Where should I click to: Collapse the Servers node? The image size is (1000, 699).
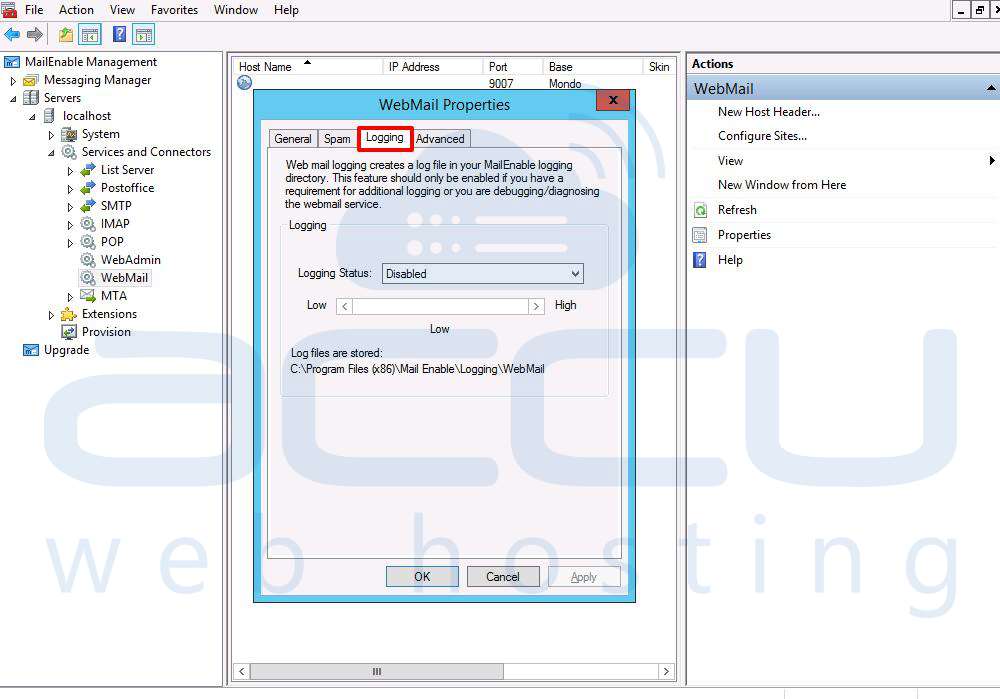tap(13, 99)
